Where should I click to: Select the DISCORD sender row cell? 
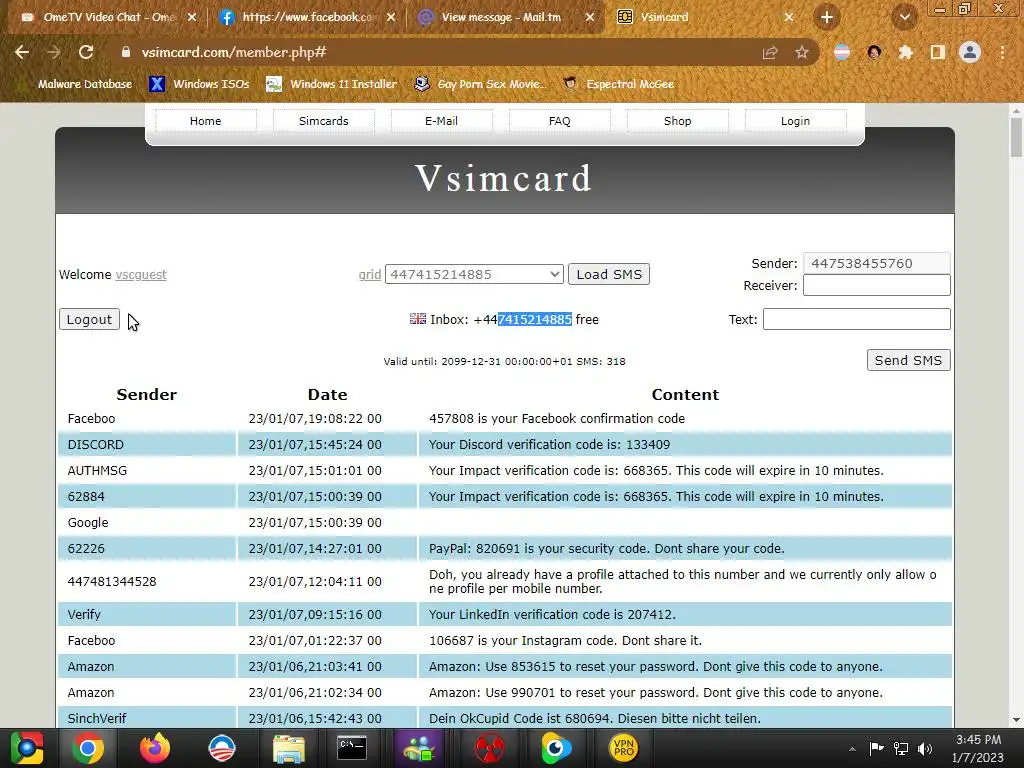point(147,445)
